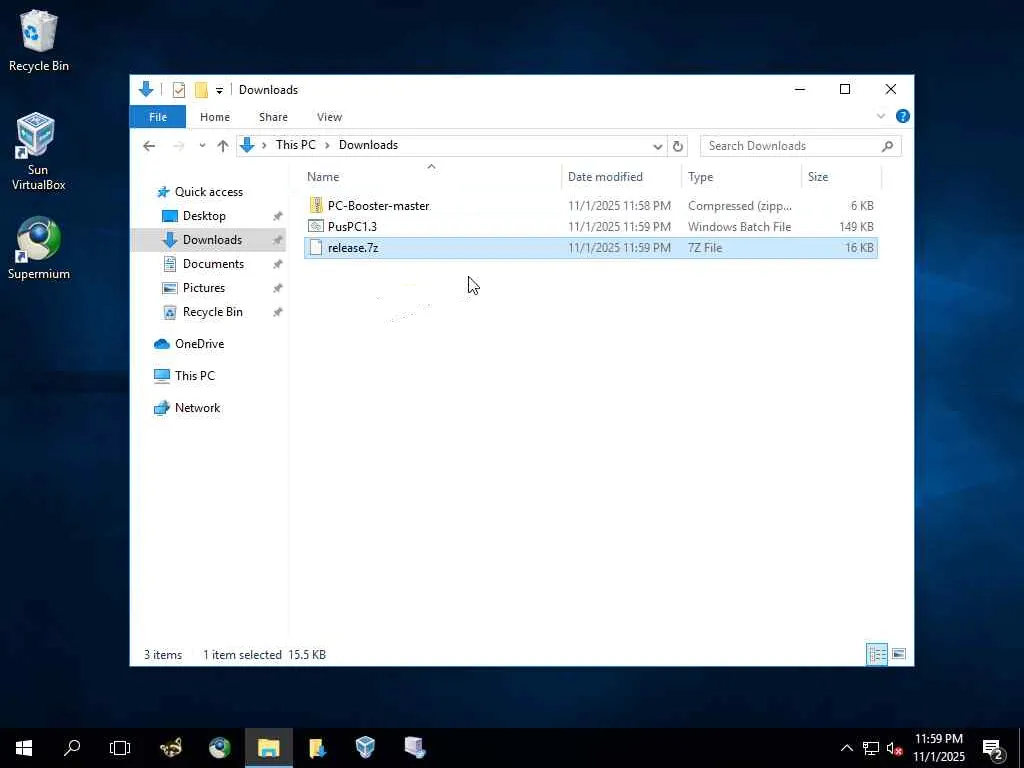This screenshot has height=768, width=1024.
Task: Open Pictures in navigation pane
Action: (203, 288)
